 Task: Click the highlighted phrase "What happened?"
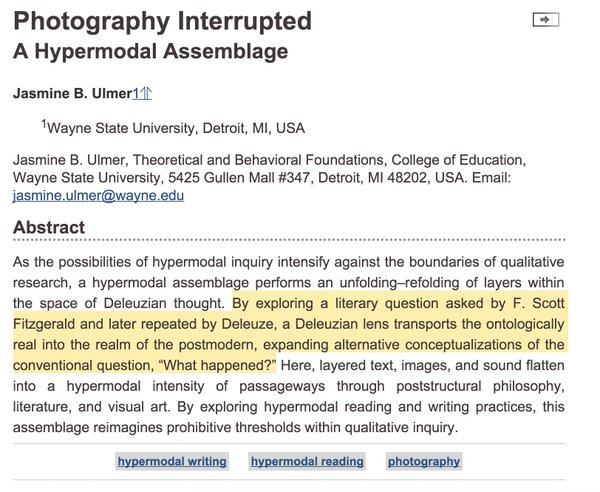(x=217, y=365)
